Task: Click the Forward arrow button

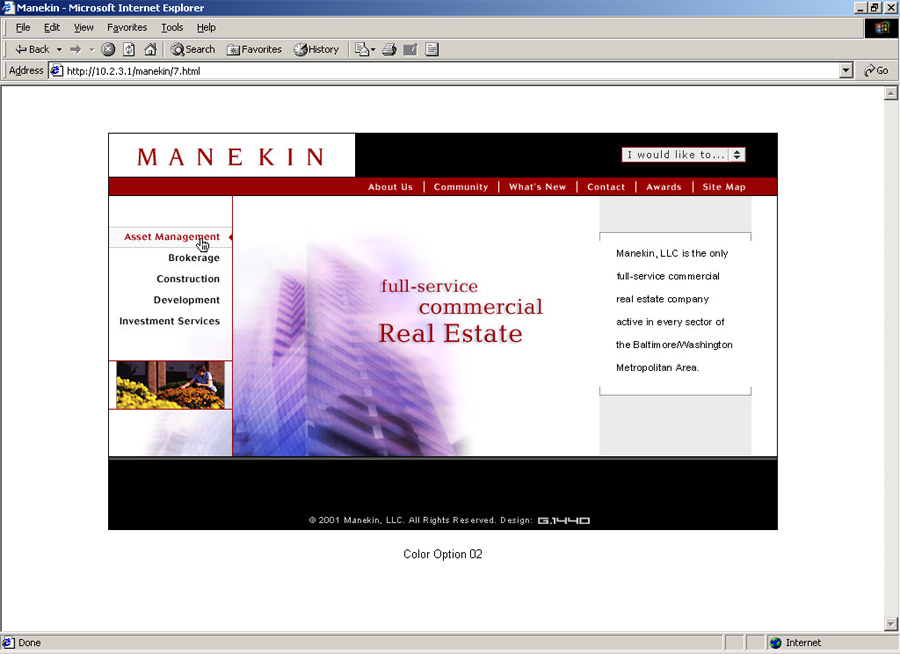Action: (x=75, y=49)
